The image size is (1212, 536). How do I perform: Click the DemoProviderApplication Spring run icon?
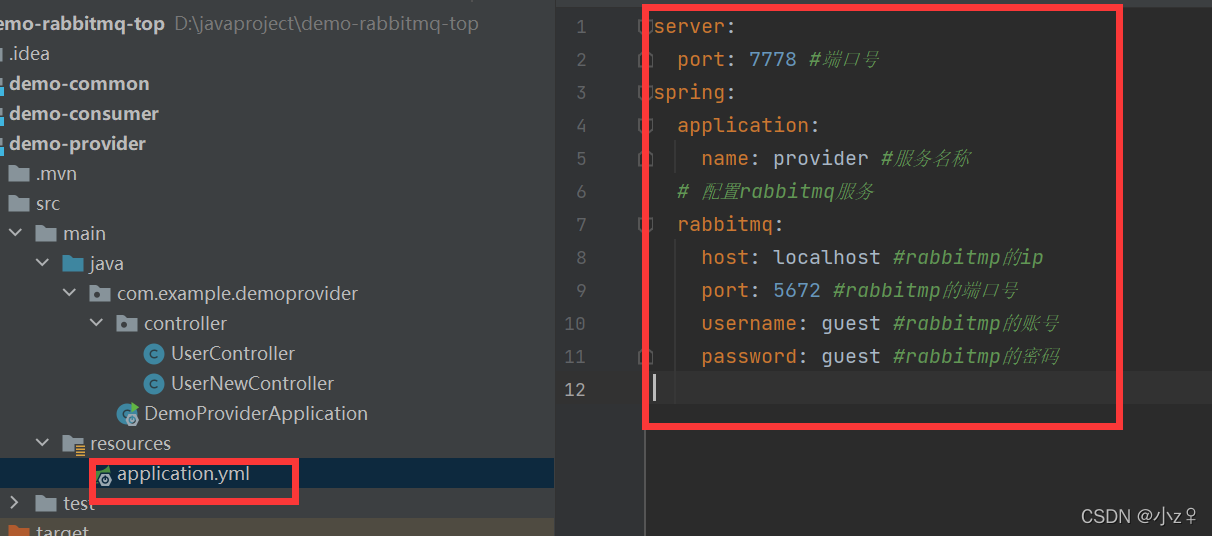click(128, 414)
